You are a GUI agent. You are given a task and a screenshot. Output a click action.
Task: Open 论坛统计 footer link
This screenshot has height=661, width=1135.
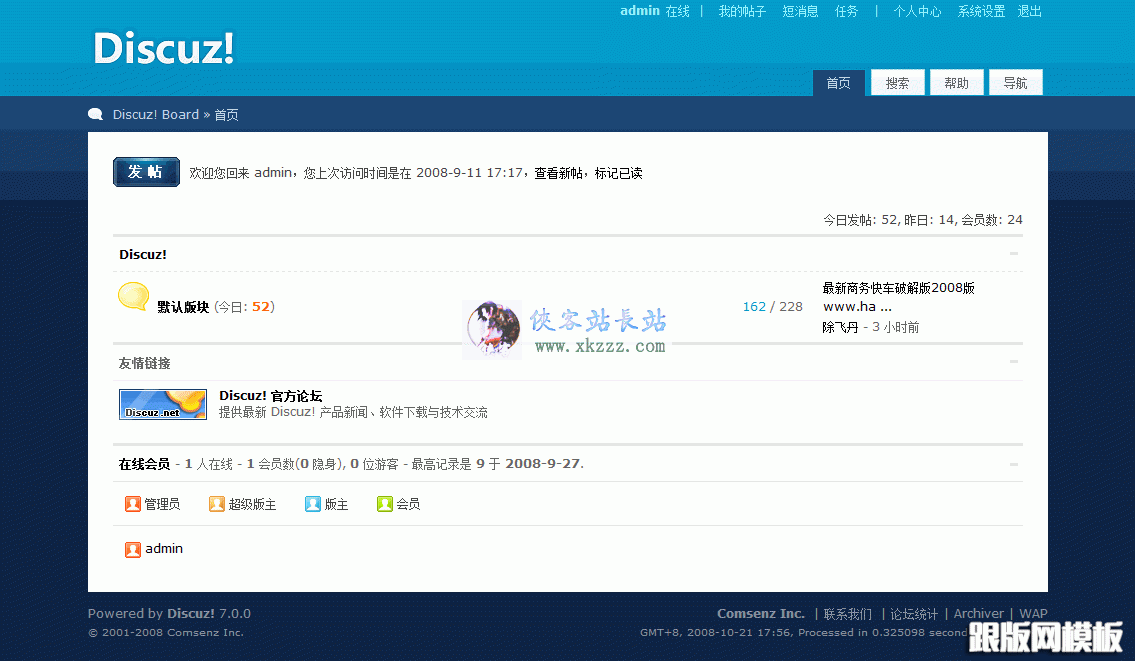tap(914, 614)
